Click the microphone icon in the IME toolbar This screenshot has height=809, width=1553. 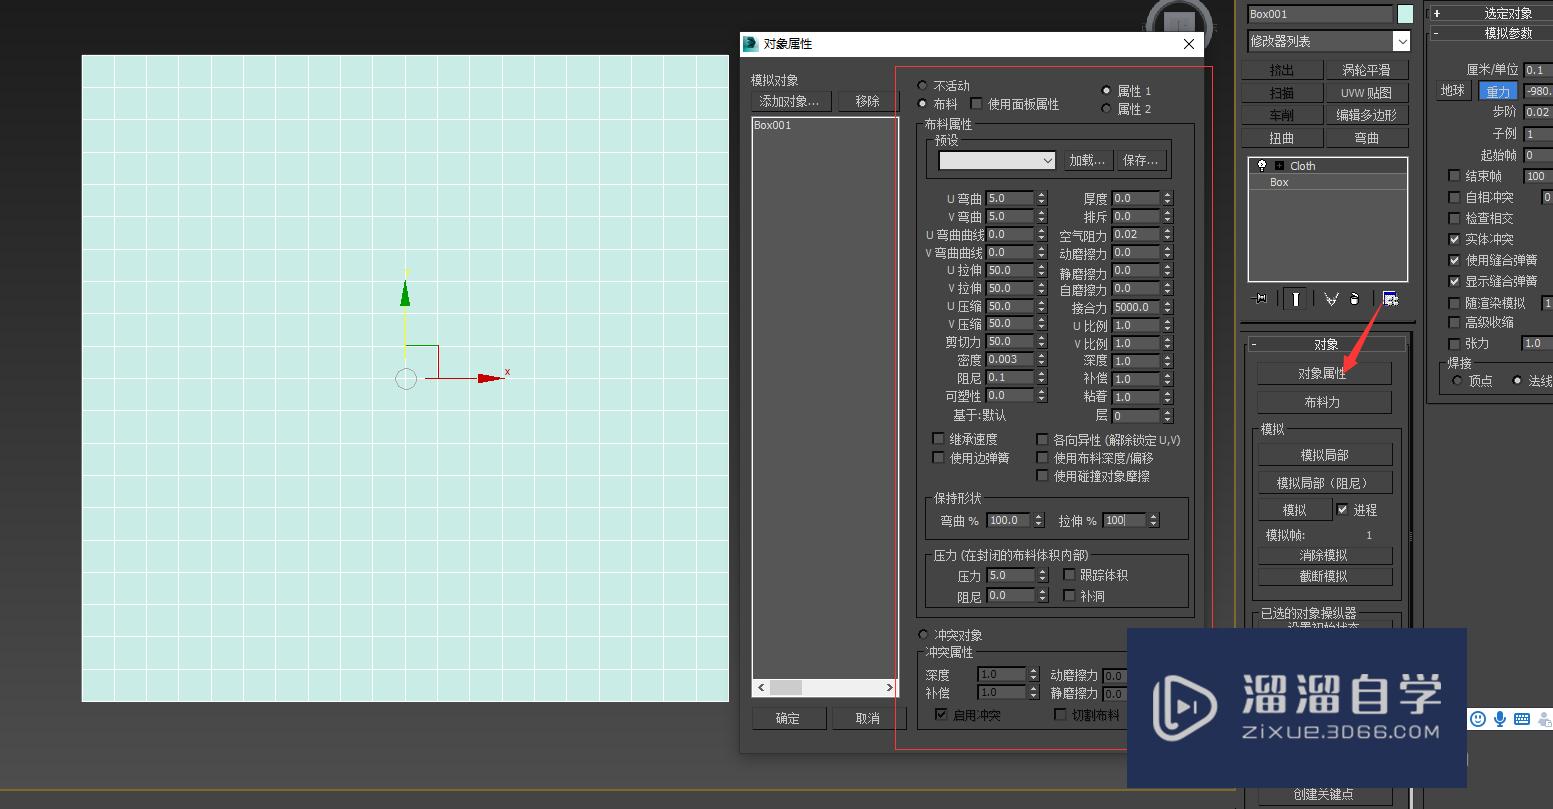(x=1500, y=718)
